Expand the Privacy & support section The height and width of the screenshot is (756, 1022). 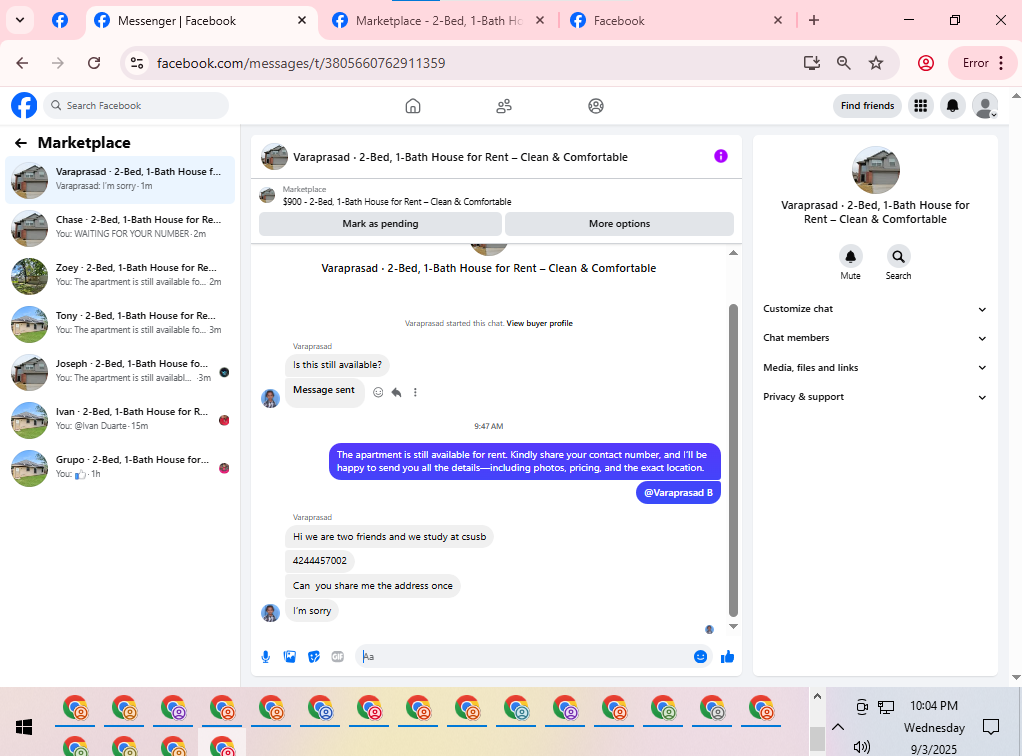(x=875, y=397)
